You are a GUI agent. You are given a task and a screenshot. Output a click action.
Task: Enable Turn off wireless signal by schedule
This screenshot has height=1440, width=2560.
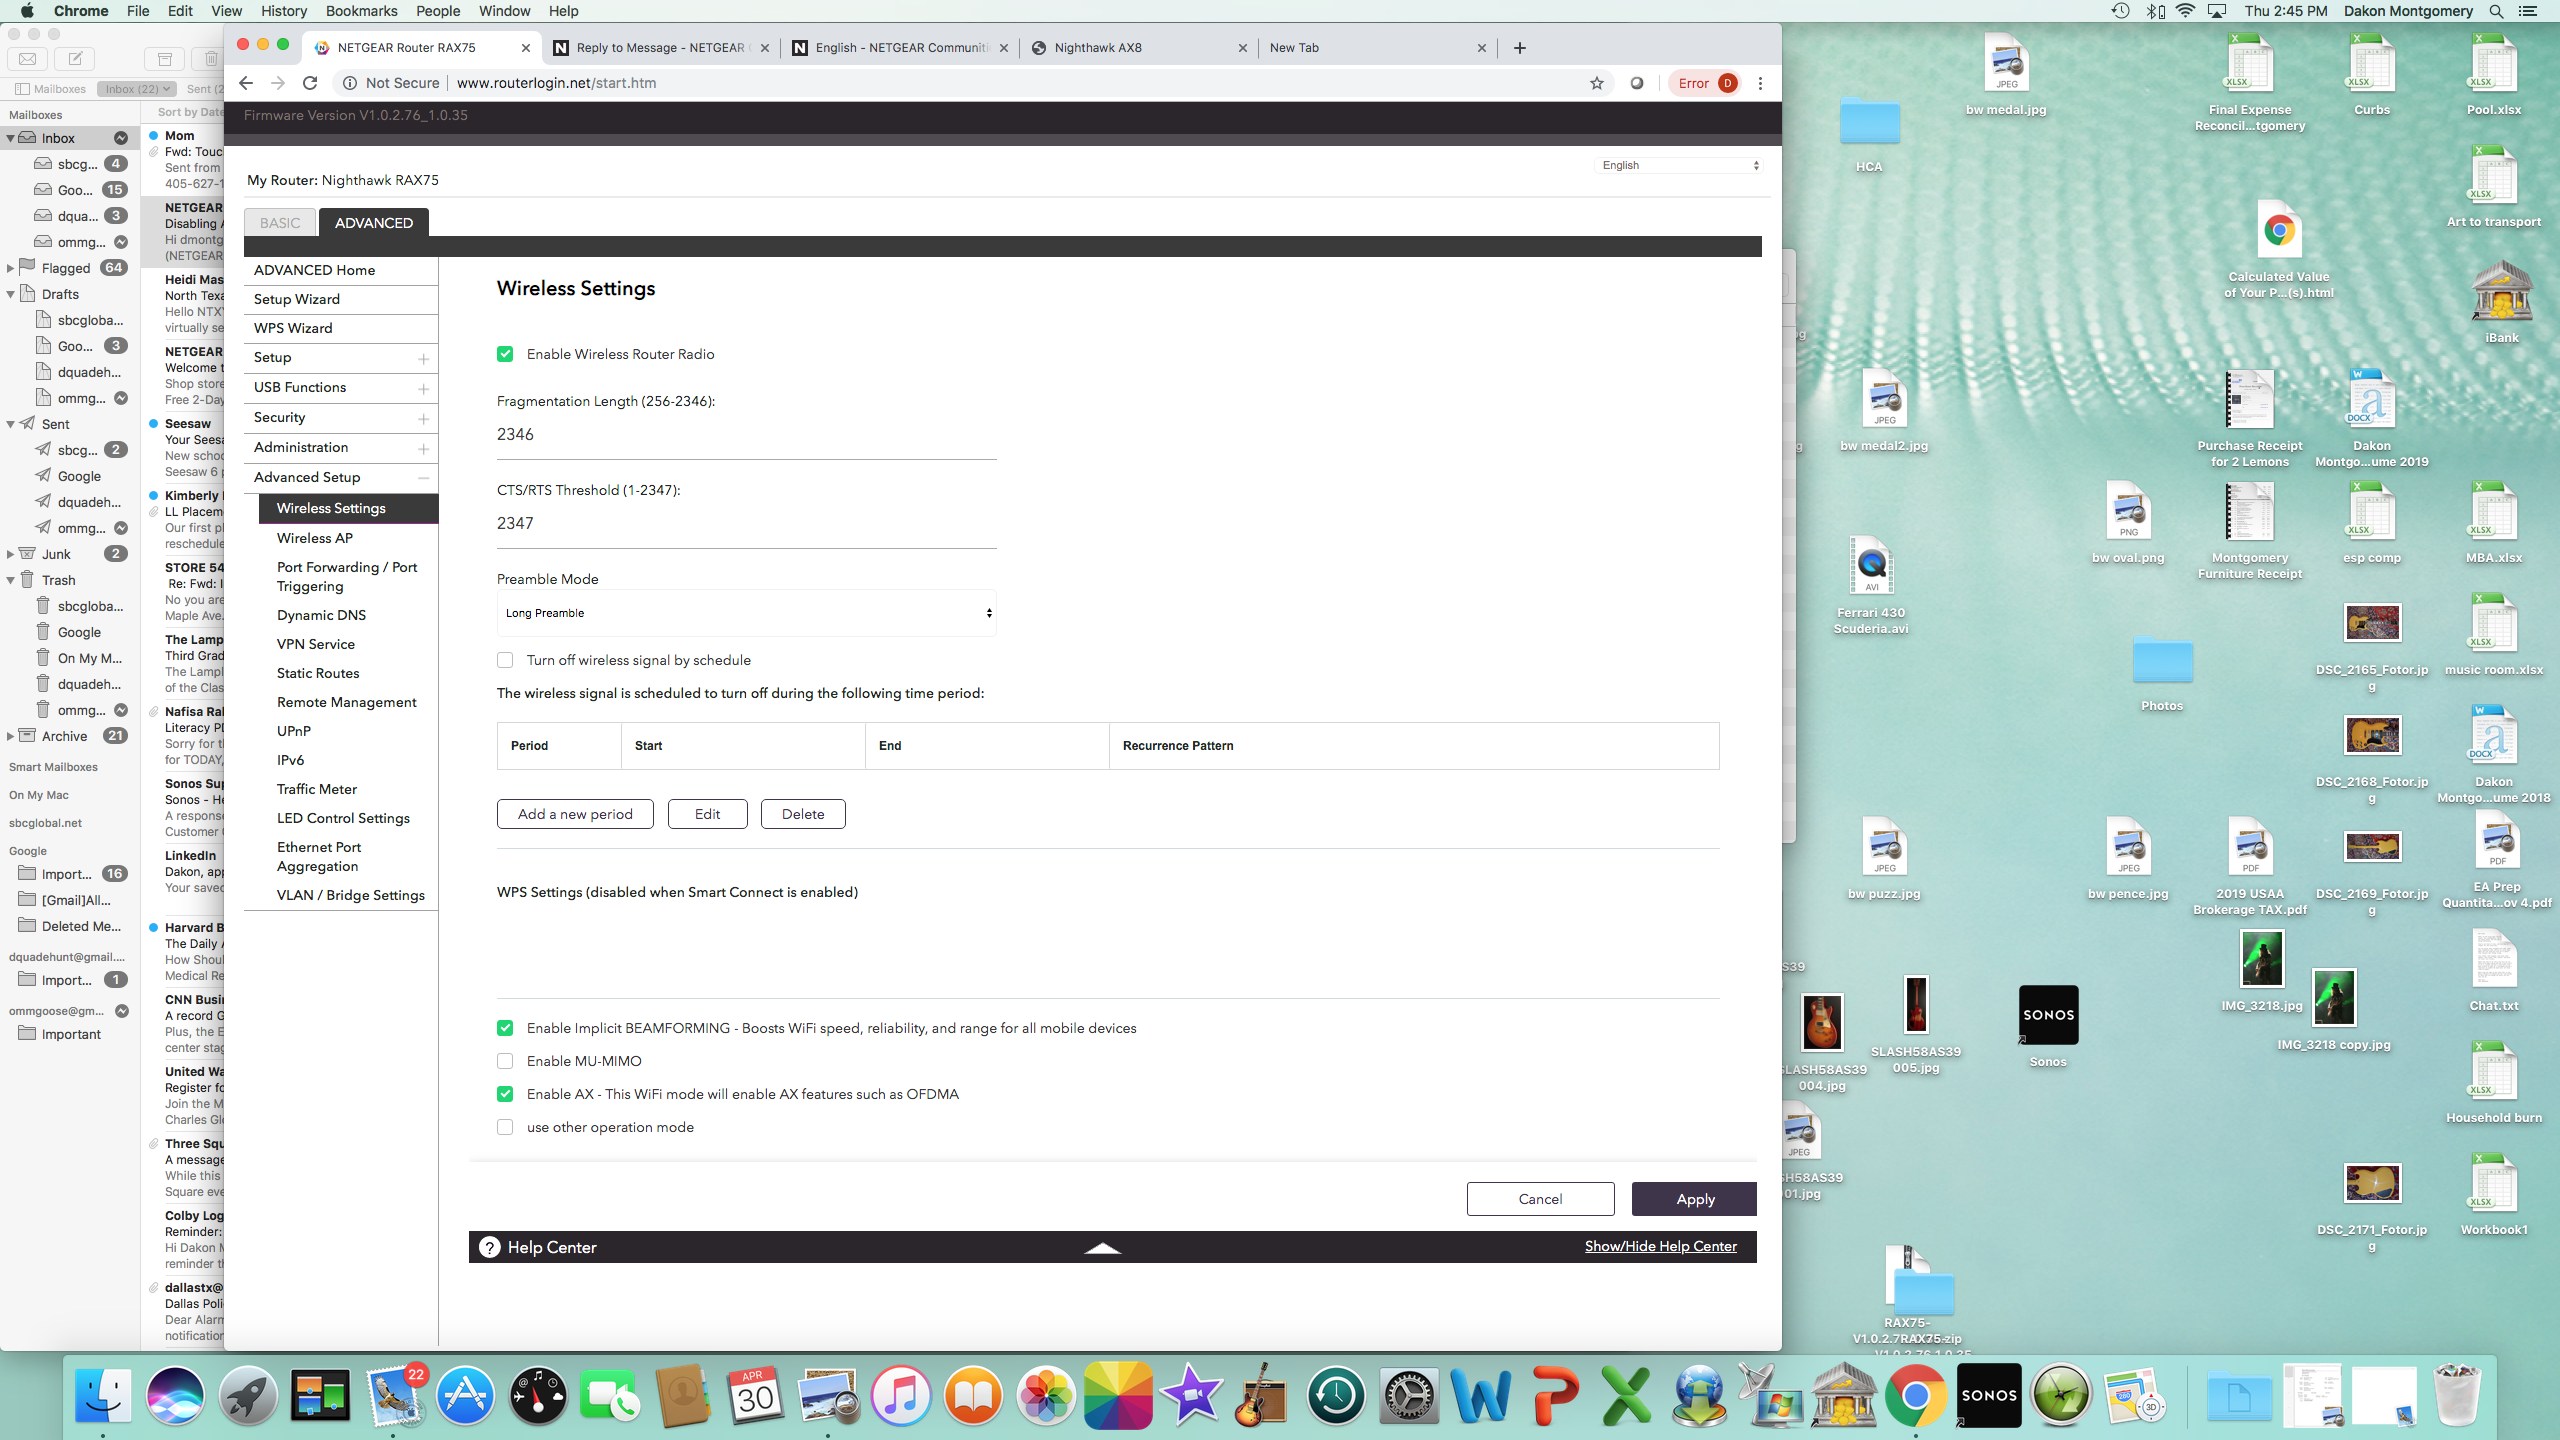point(505,660)
